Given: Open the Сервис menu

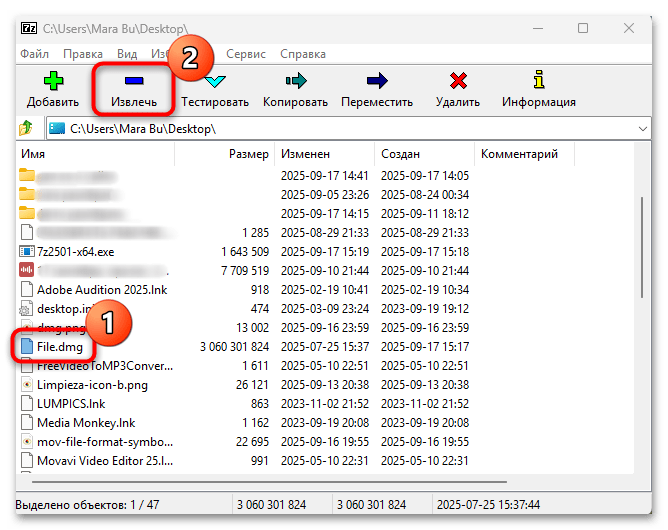Looking at the screenshot, I should (x=246, y=54).
